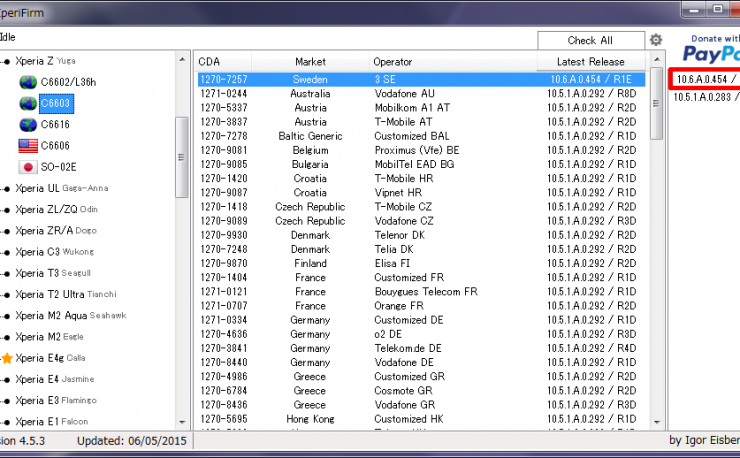Click CDA 1270-8440 Vodafone DE cell
Screen dimensions: 740x458
224,363
